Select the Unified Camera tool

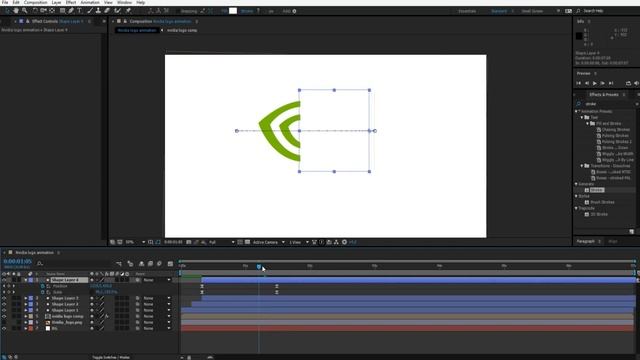tap(43, 11)
